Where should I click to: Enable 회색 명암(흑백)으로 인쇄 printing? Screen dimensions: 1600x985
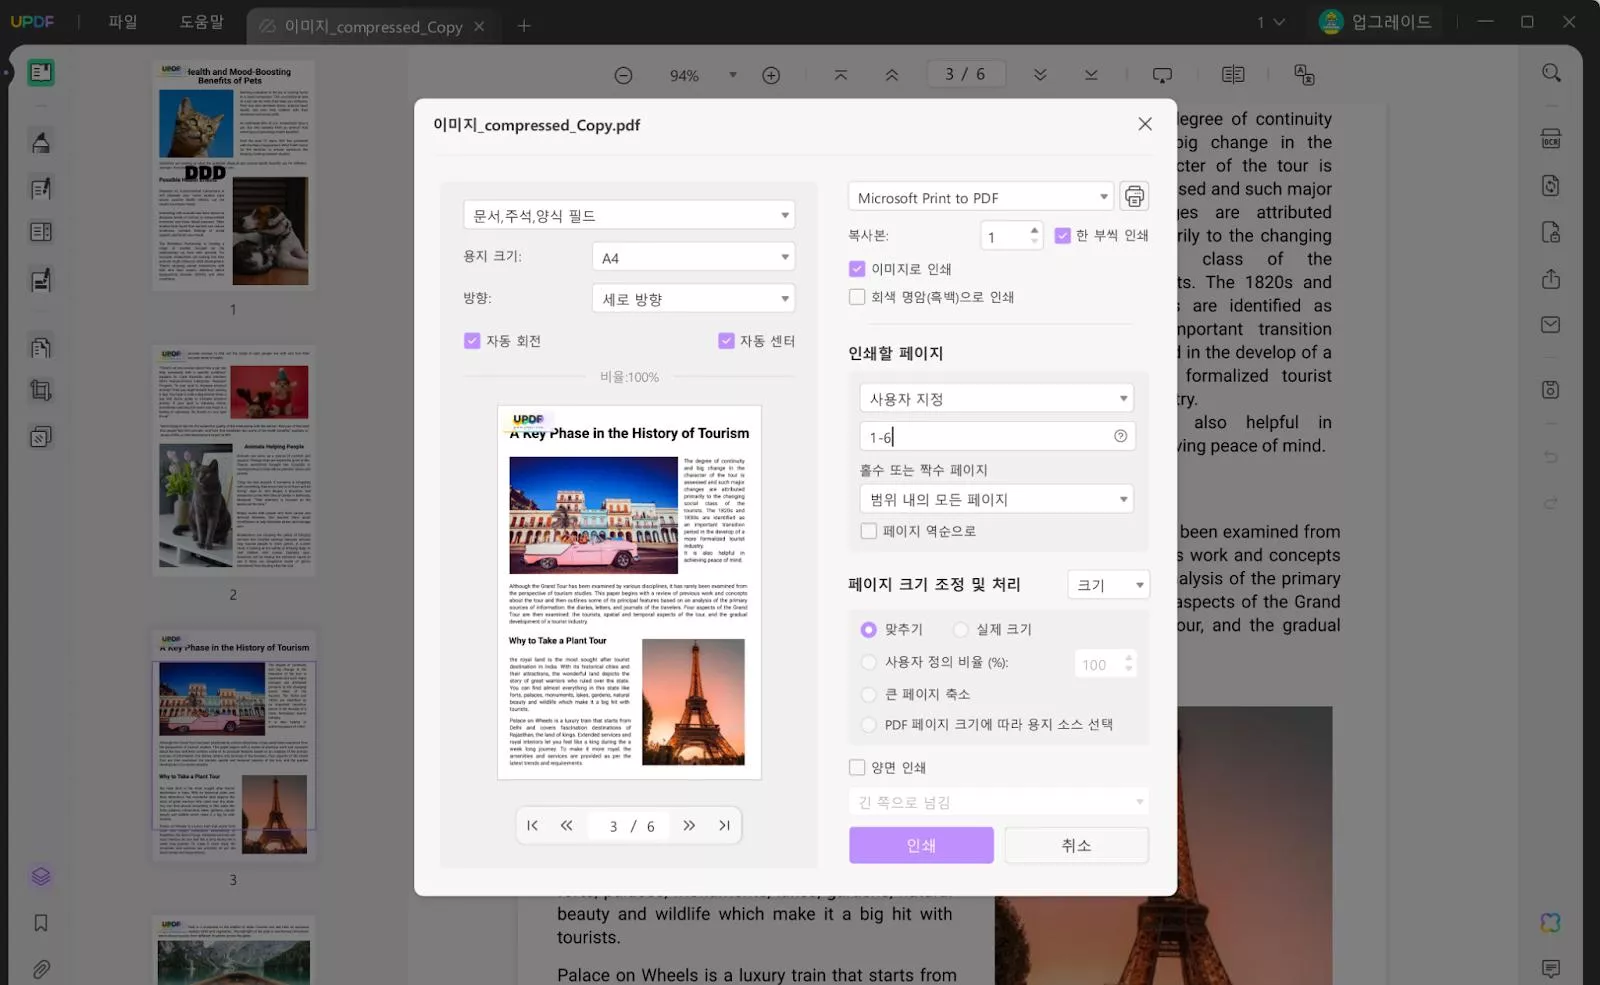[857, 296]
